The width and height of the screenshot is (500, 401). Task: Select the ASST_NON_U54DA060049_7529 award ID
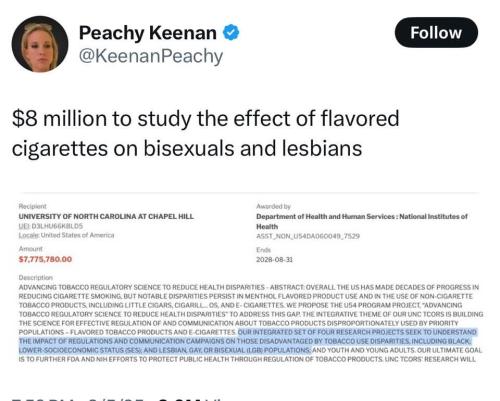click(x=308, y=236)
